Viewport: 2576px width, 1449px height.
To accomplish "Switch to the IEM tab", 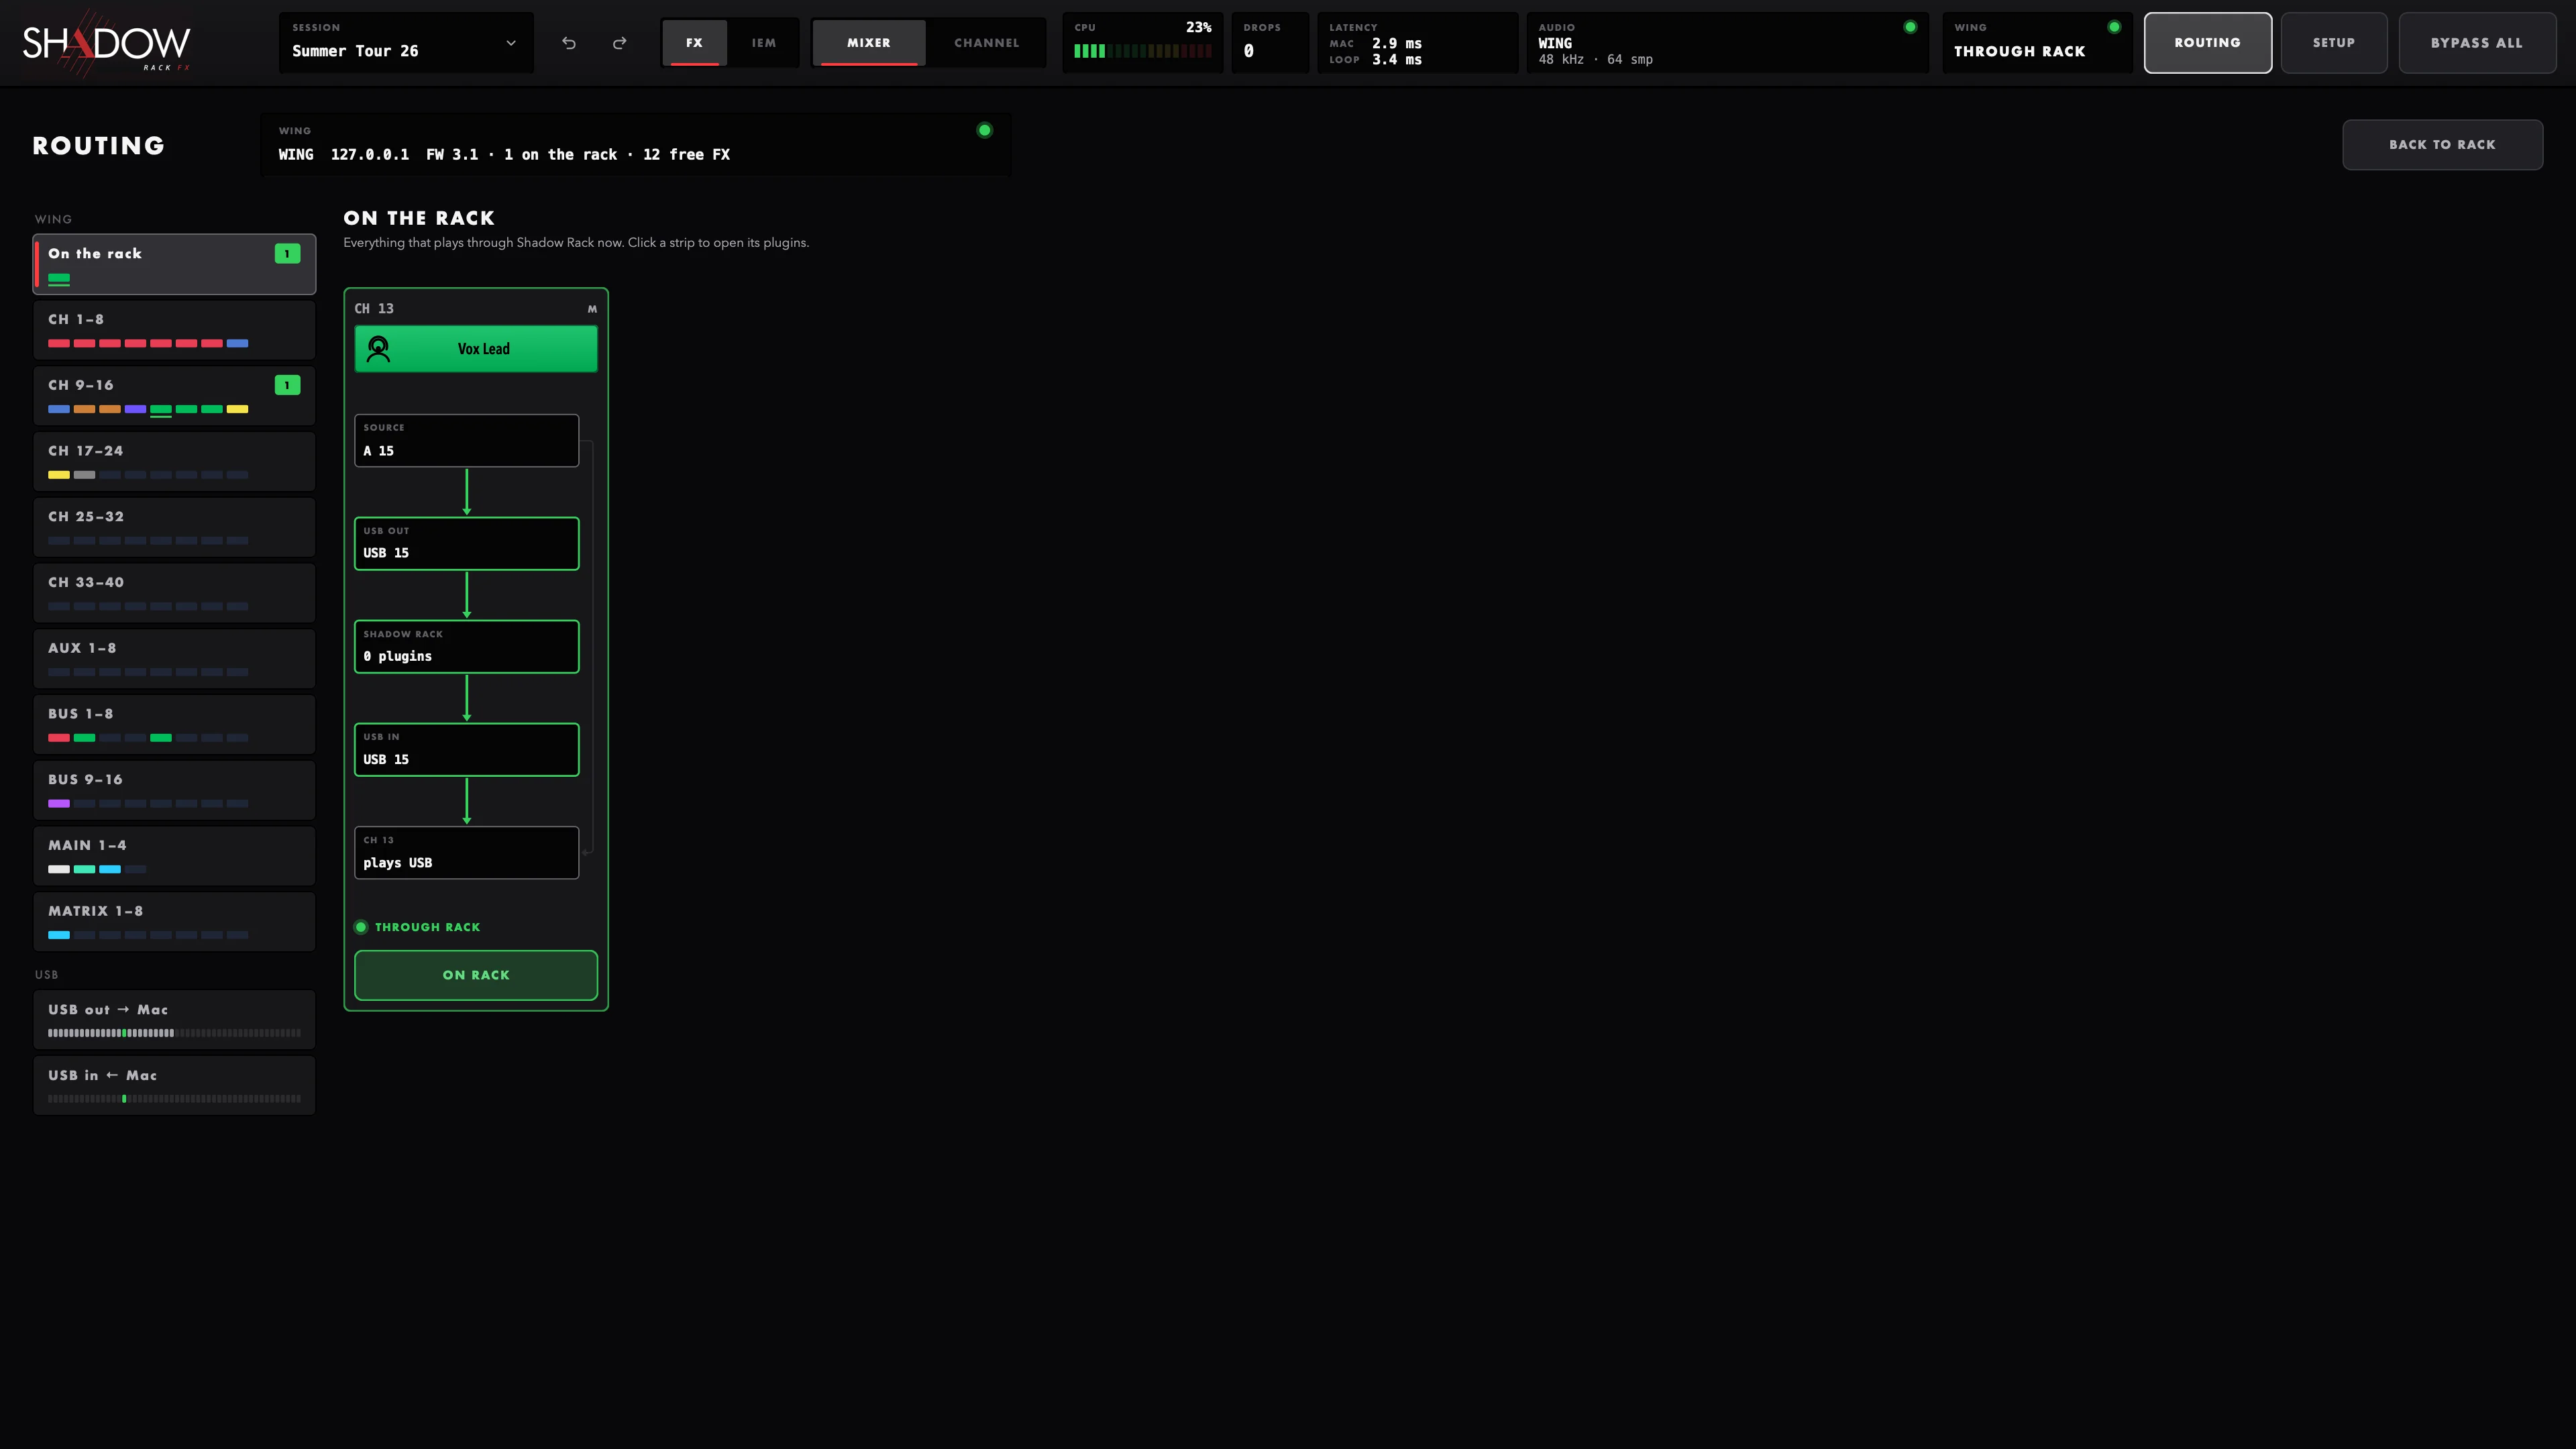I will (764, 43).
